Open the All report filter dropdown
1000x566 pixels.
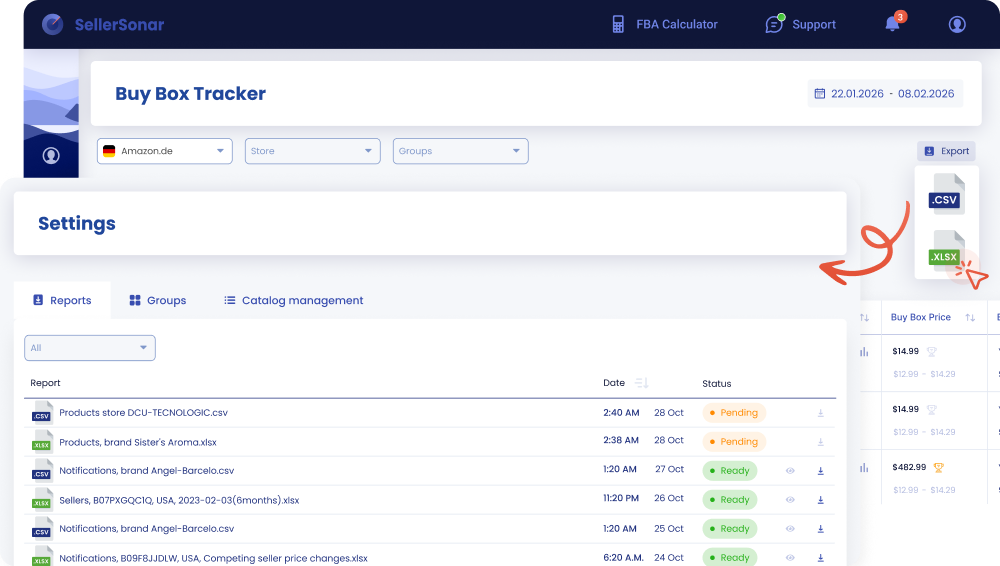pyautogui.click(x=90, y=348)
